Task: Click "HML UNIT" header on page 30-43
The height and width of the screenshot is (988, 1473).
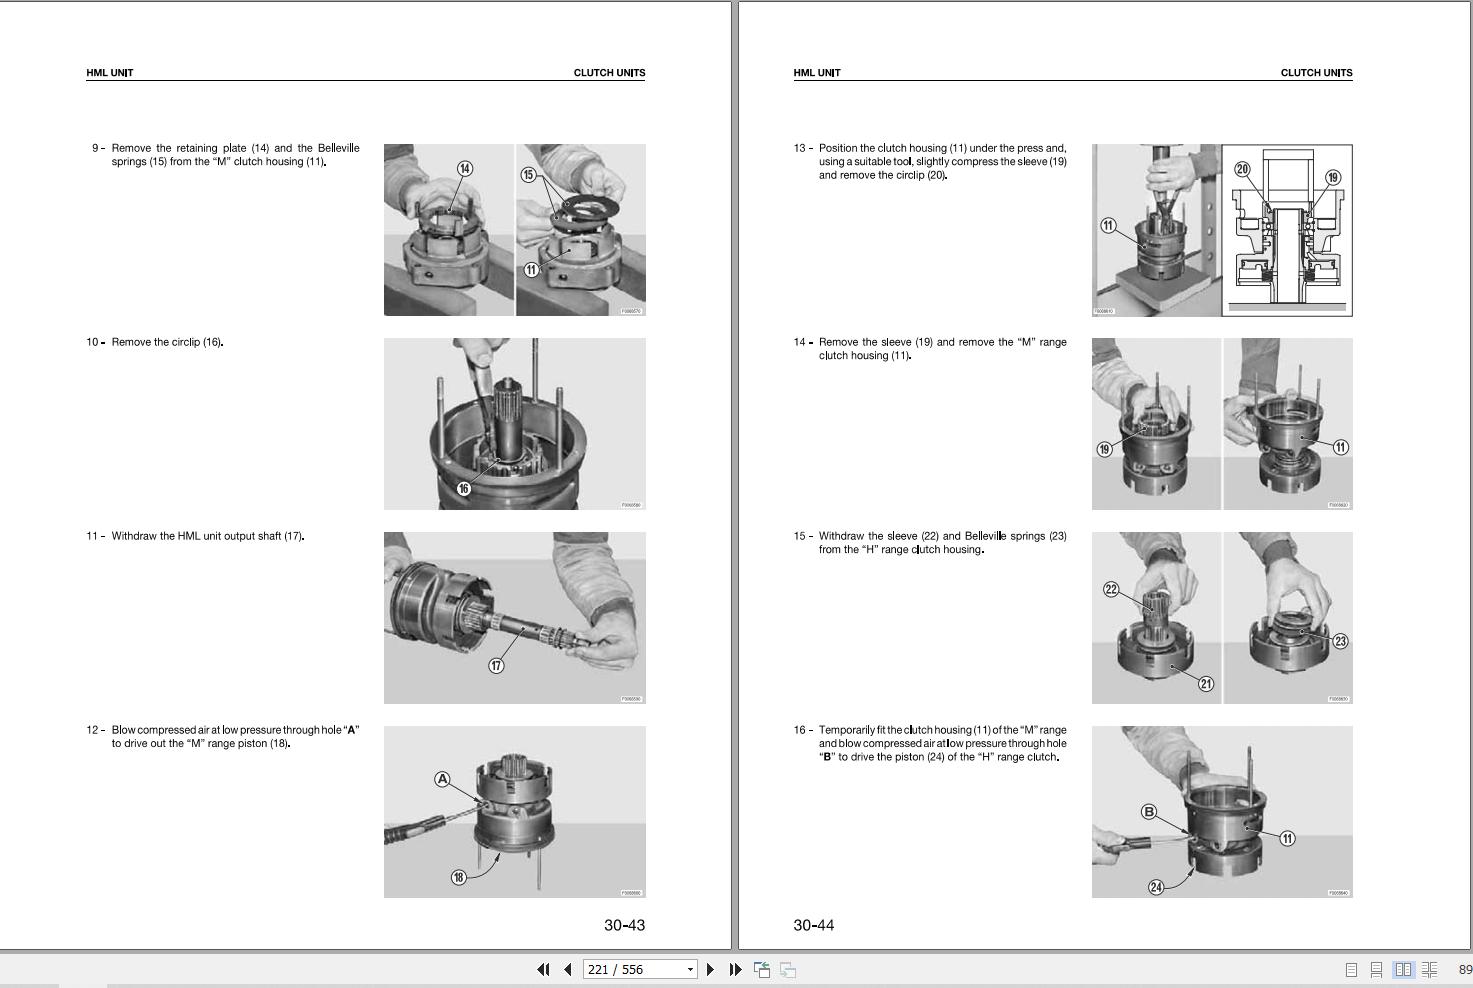Action: (x=110, y=73)
